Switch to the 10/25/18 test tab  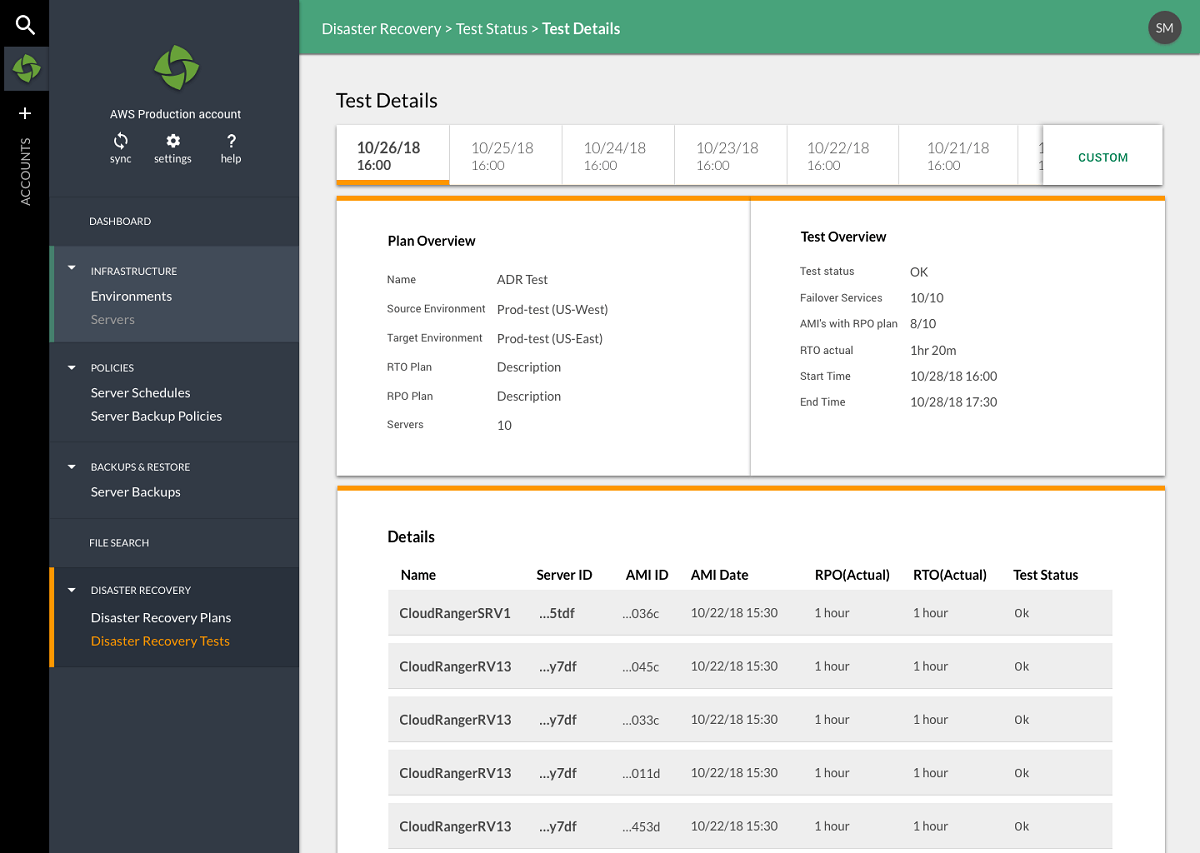tap(504, 154)
